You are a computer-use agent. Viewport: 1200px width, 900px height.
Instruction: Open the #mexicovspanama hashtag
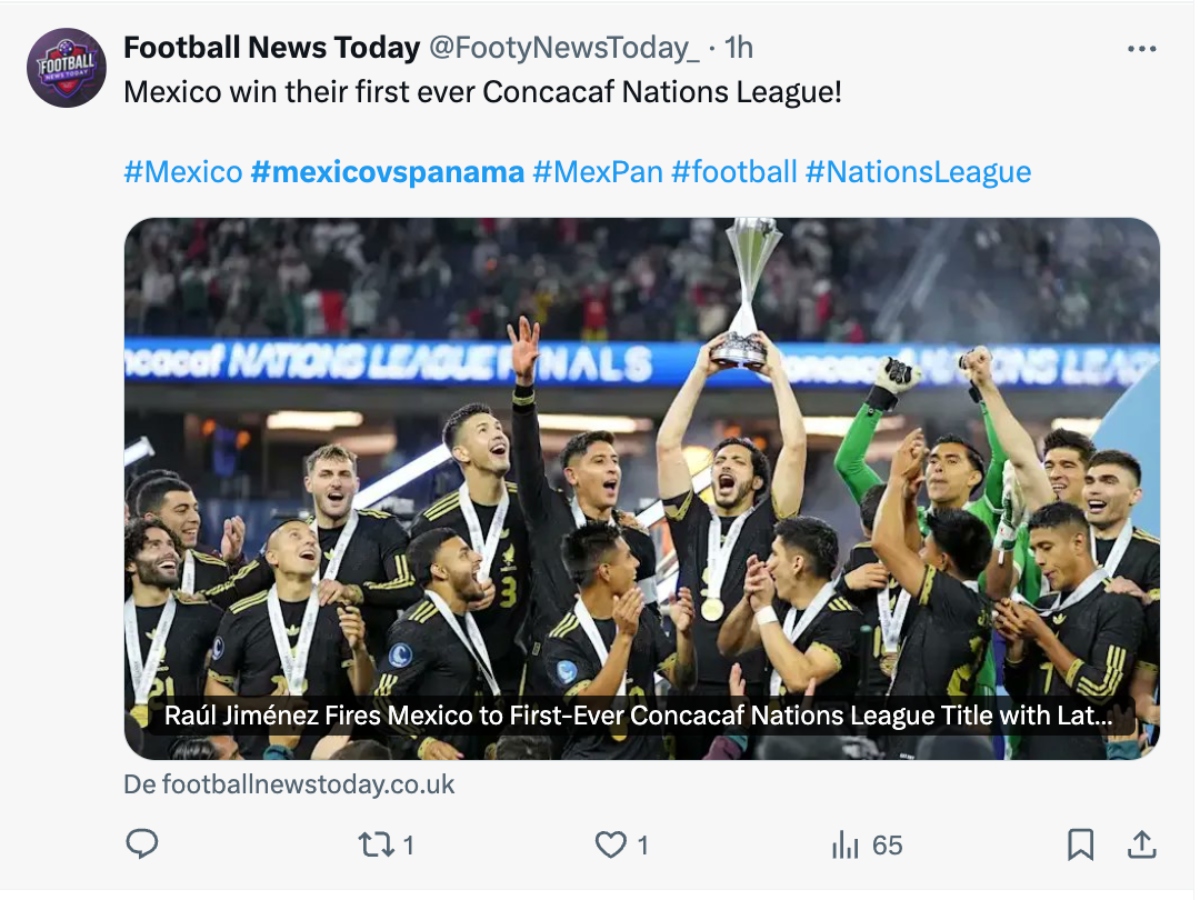point(387,172)
